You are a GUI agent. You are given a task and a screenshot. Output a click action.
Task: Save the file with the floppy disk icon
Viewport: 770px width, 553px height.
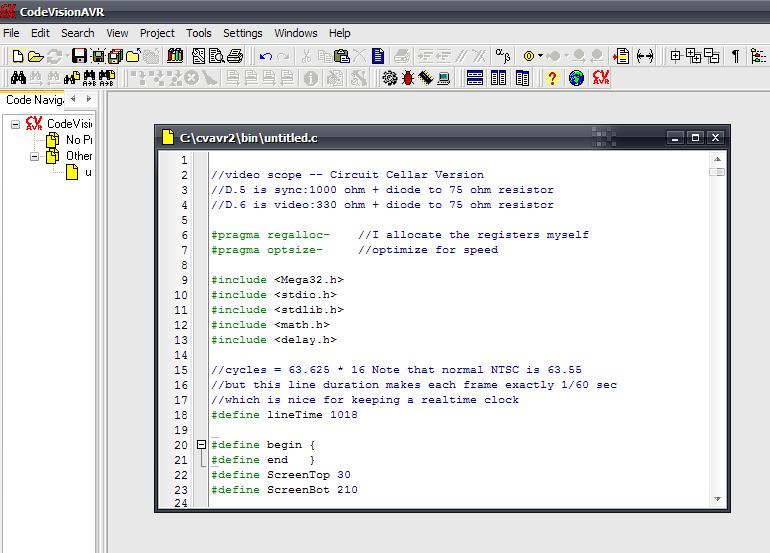click(79, 56)
